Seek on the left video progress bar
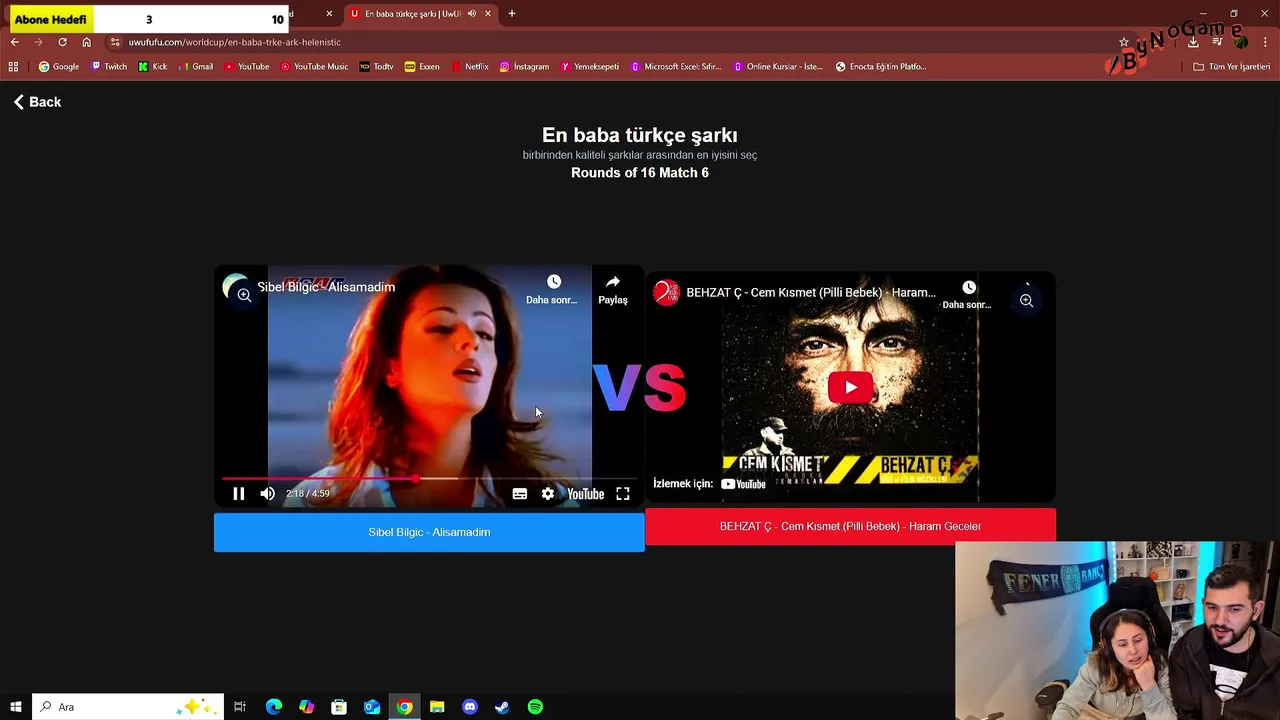This screenshot has width=1280, height=720. [429, 479]
